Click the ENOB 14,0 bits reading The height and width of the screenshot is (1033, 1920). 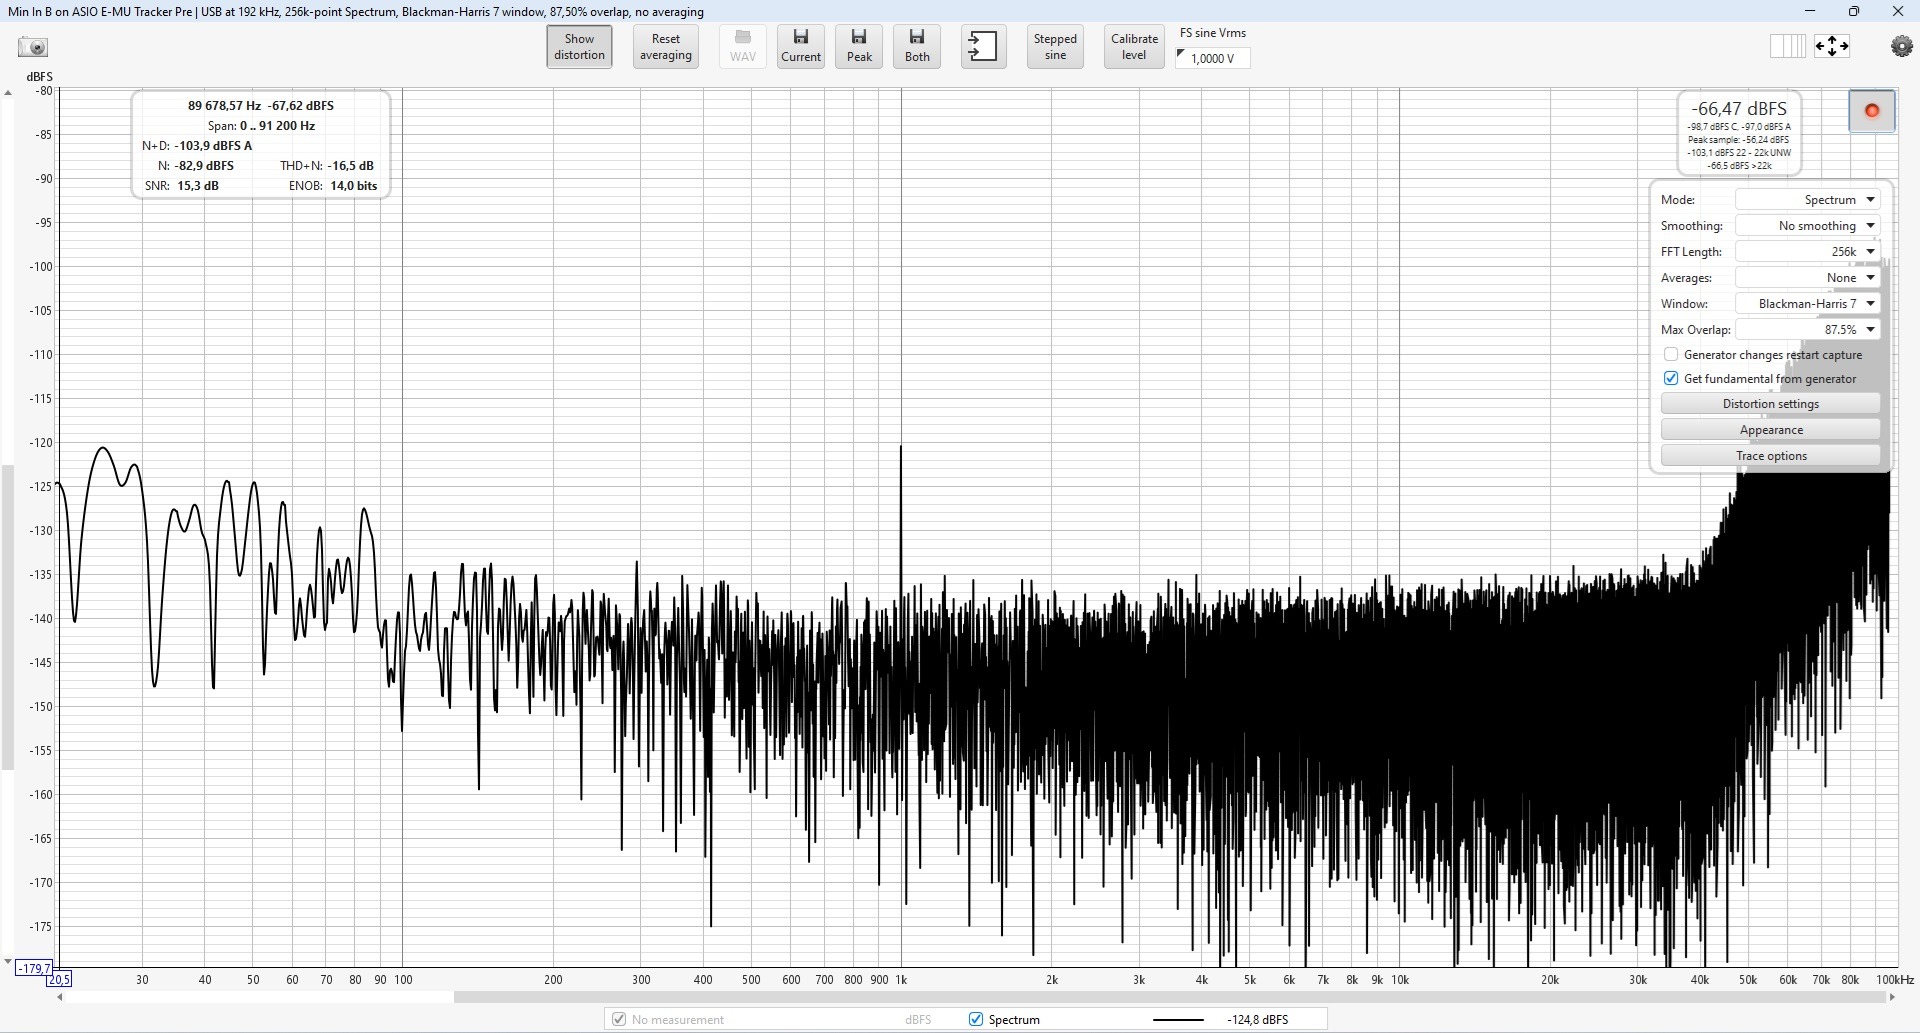tap(333, 186)
